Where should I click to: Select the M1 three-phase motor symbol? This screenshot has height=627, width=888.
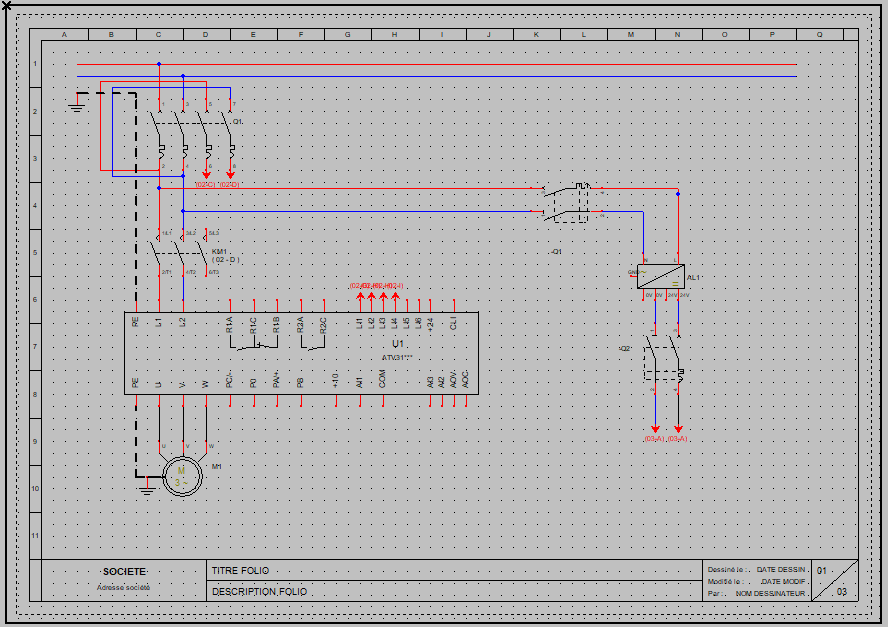[x=181, y=476]
